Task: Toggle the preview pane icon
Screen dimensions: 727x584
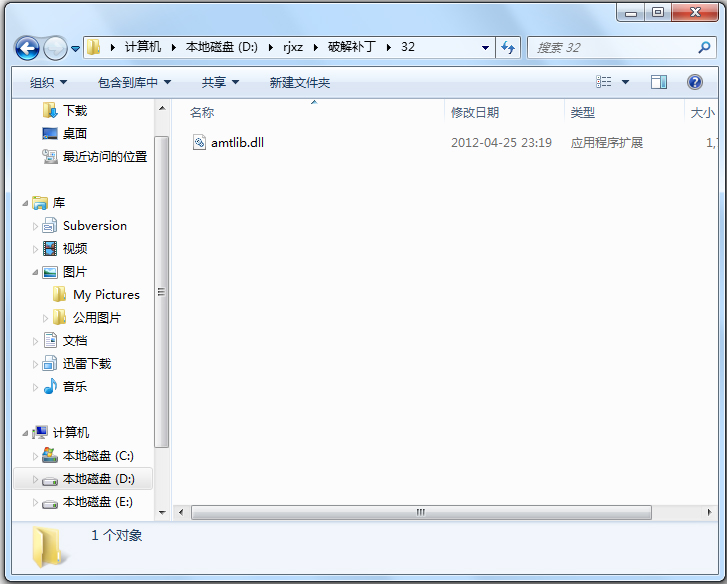Action: (x=658, y=82)
